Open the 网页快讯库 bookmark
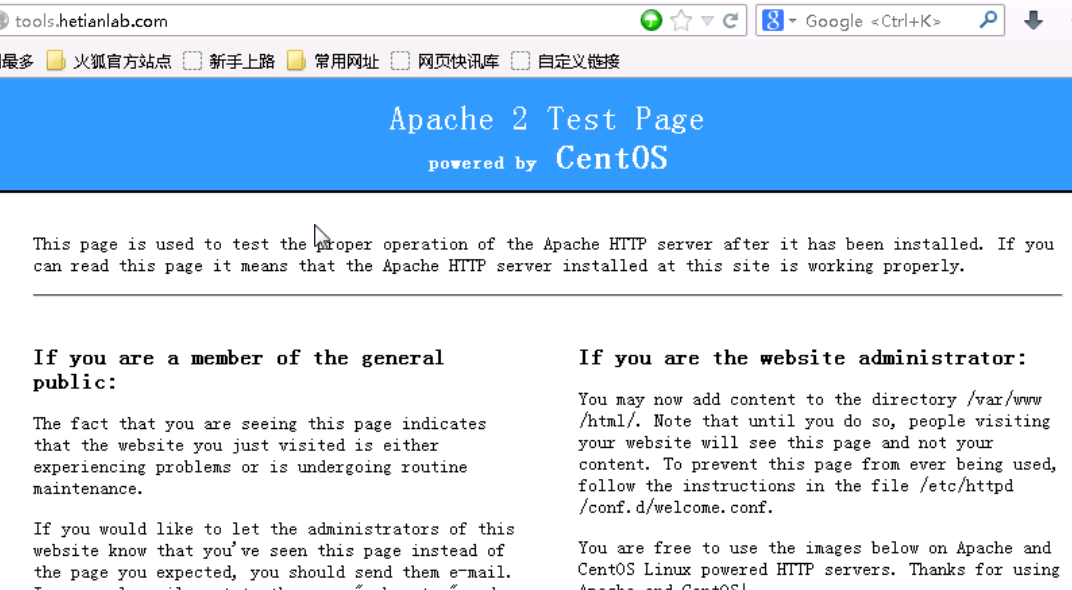This screenshot has height=590, width=1072. pyautogui.click(x=445, y=62)
